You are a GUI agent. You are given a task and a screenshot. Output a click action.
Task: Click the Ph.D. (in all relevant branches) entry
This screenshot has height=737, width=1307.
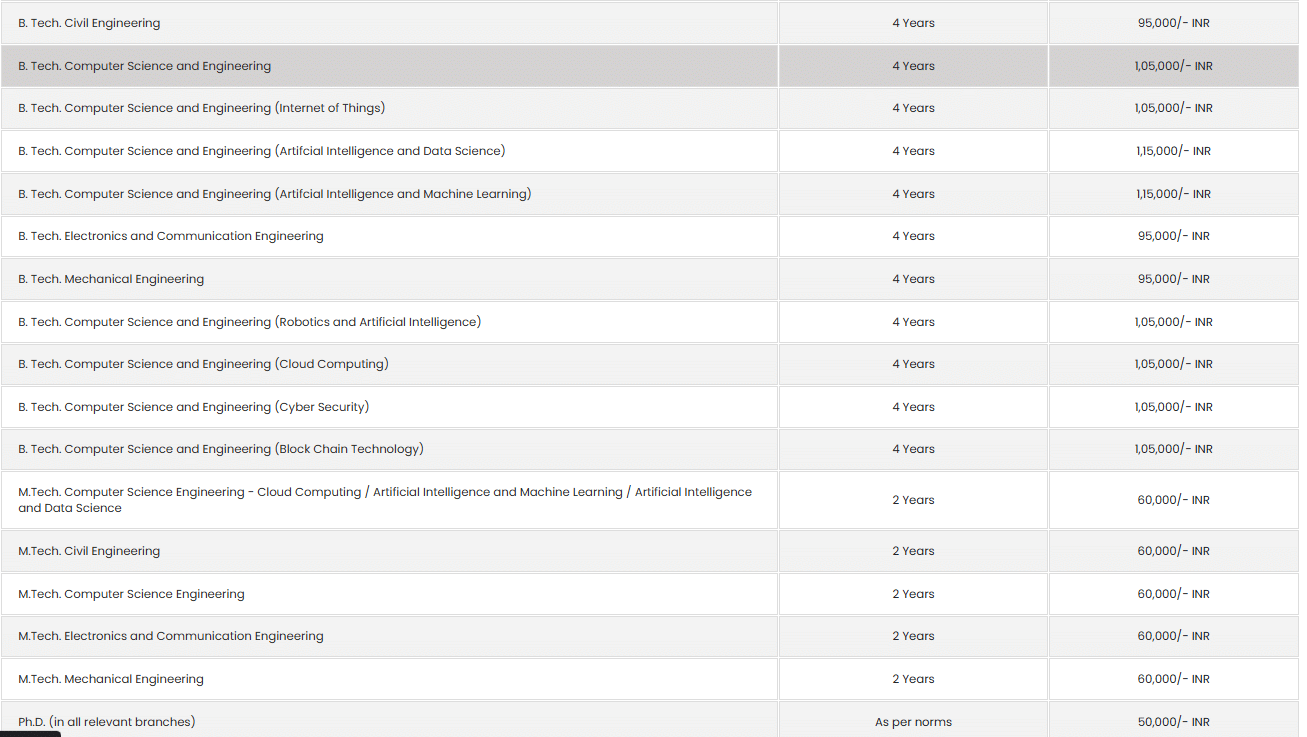point(106,721)
